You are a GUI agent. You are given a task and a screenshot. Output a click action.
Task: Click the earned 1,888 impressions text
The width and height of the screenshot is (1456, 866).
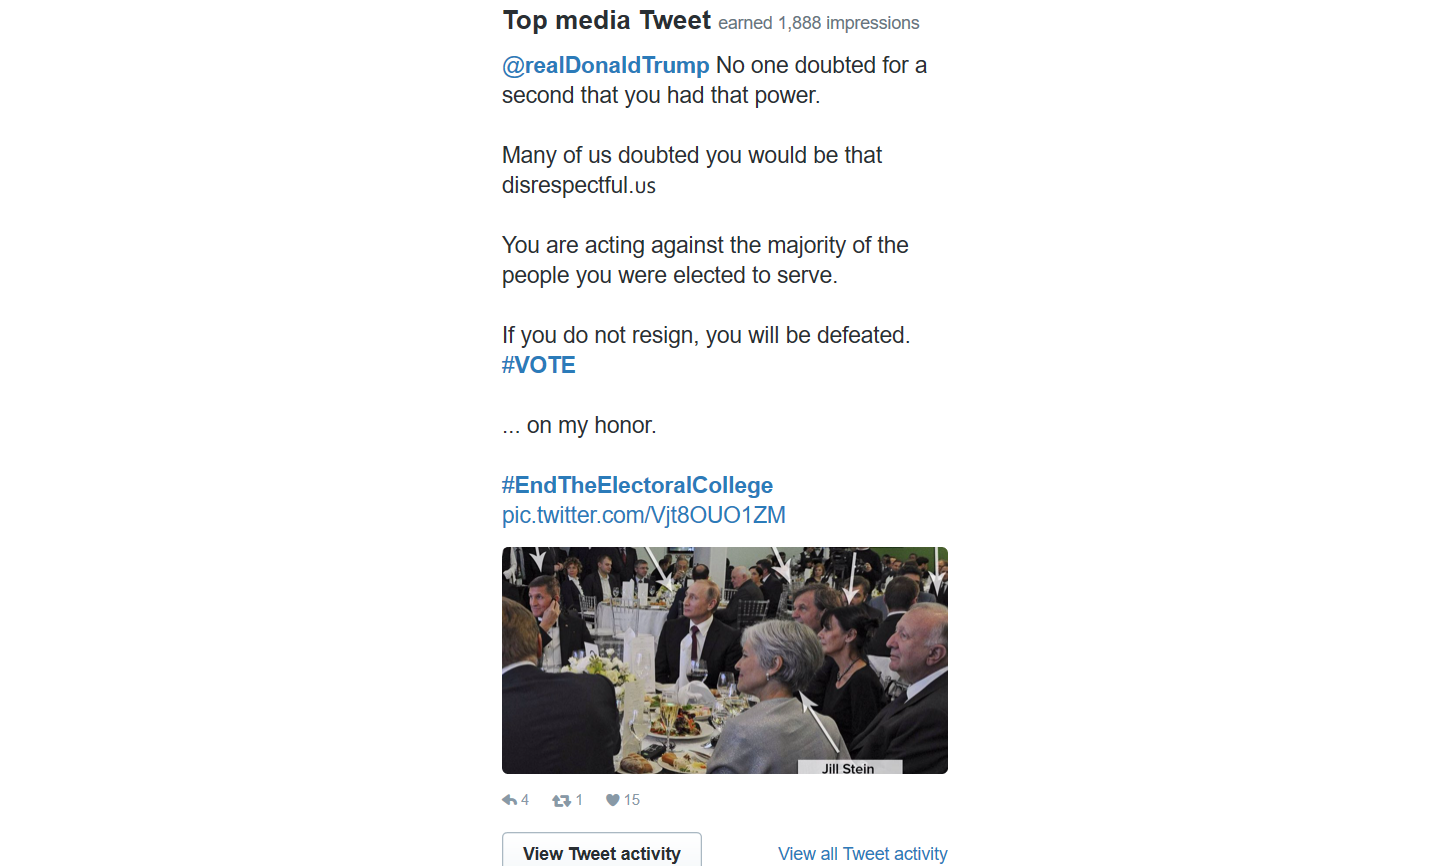pyautogui.click(x=818, y=23)
